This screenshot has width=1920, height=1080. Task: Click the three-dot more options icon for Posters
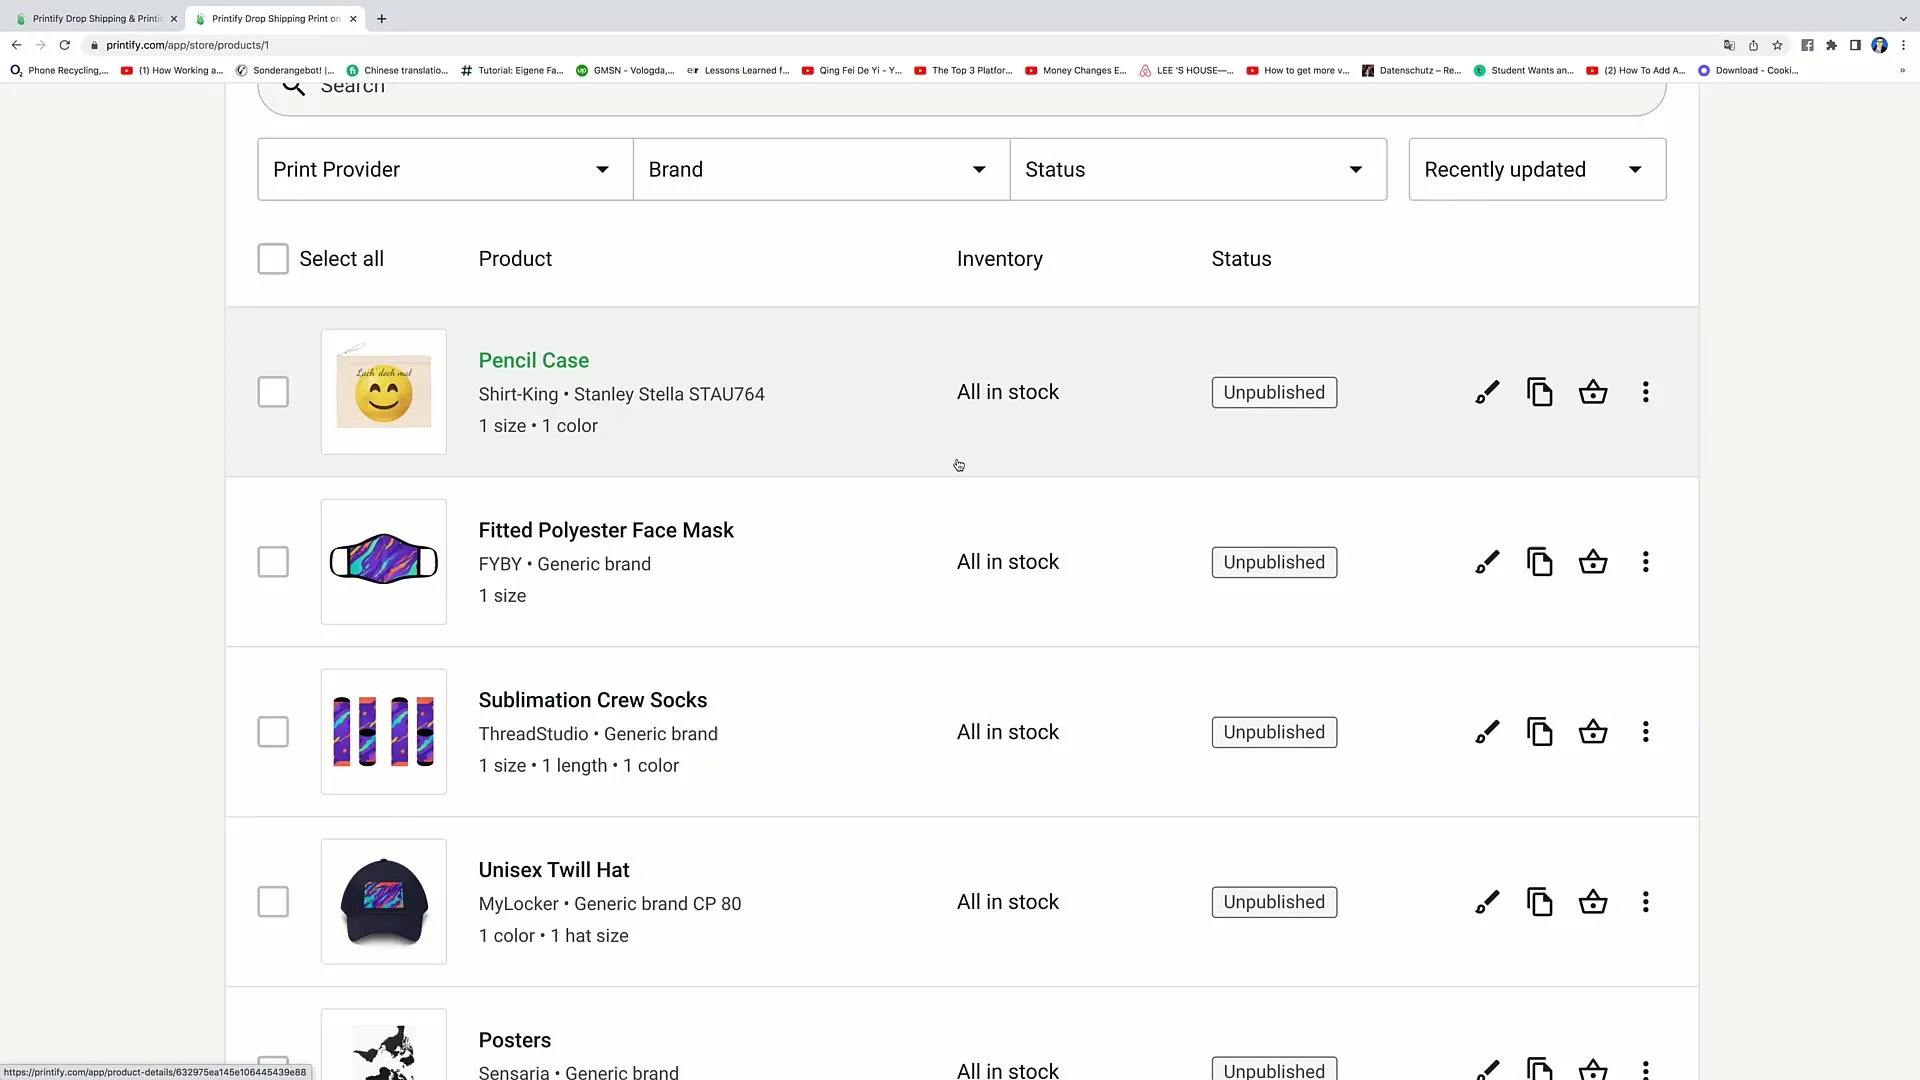[1646, 1068]
